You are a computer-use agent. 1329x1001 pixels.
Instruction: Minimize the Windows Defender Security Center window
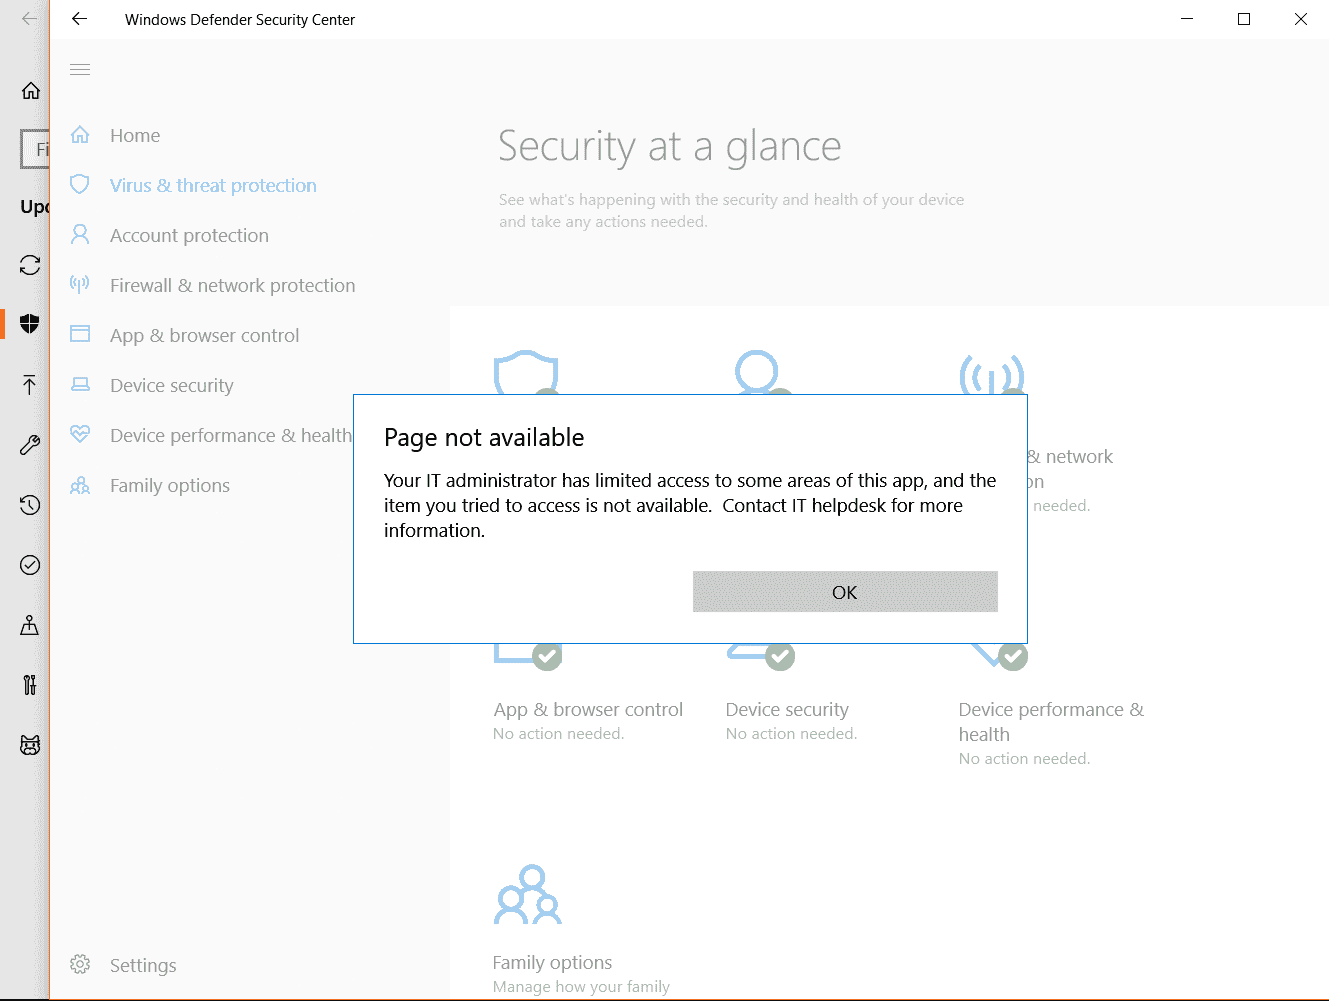(x=1187, y=19)
